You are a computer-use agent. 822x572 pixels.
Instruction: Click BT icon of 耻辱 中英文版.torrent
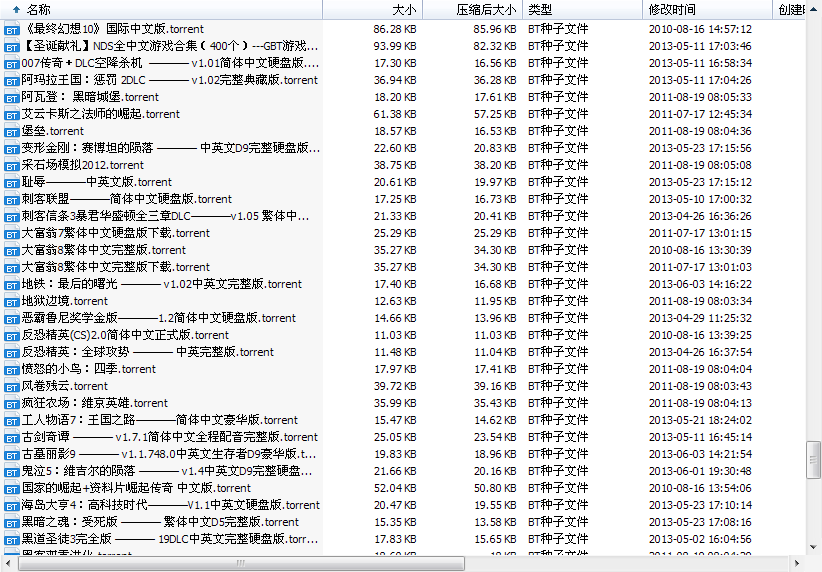point(12,183)
